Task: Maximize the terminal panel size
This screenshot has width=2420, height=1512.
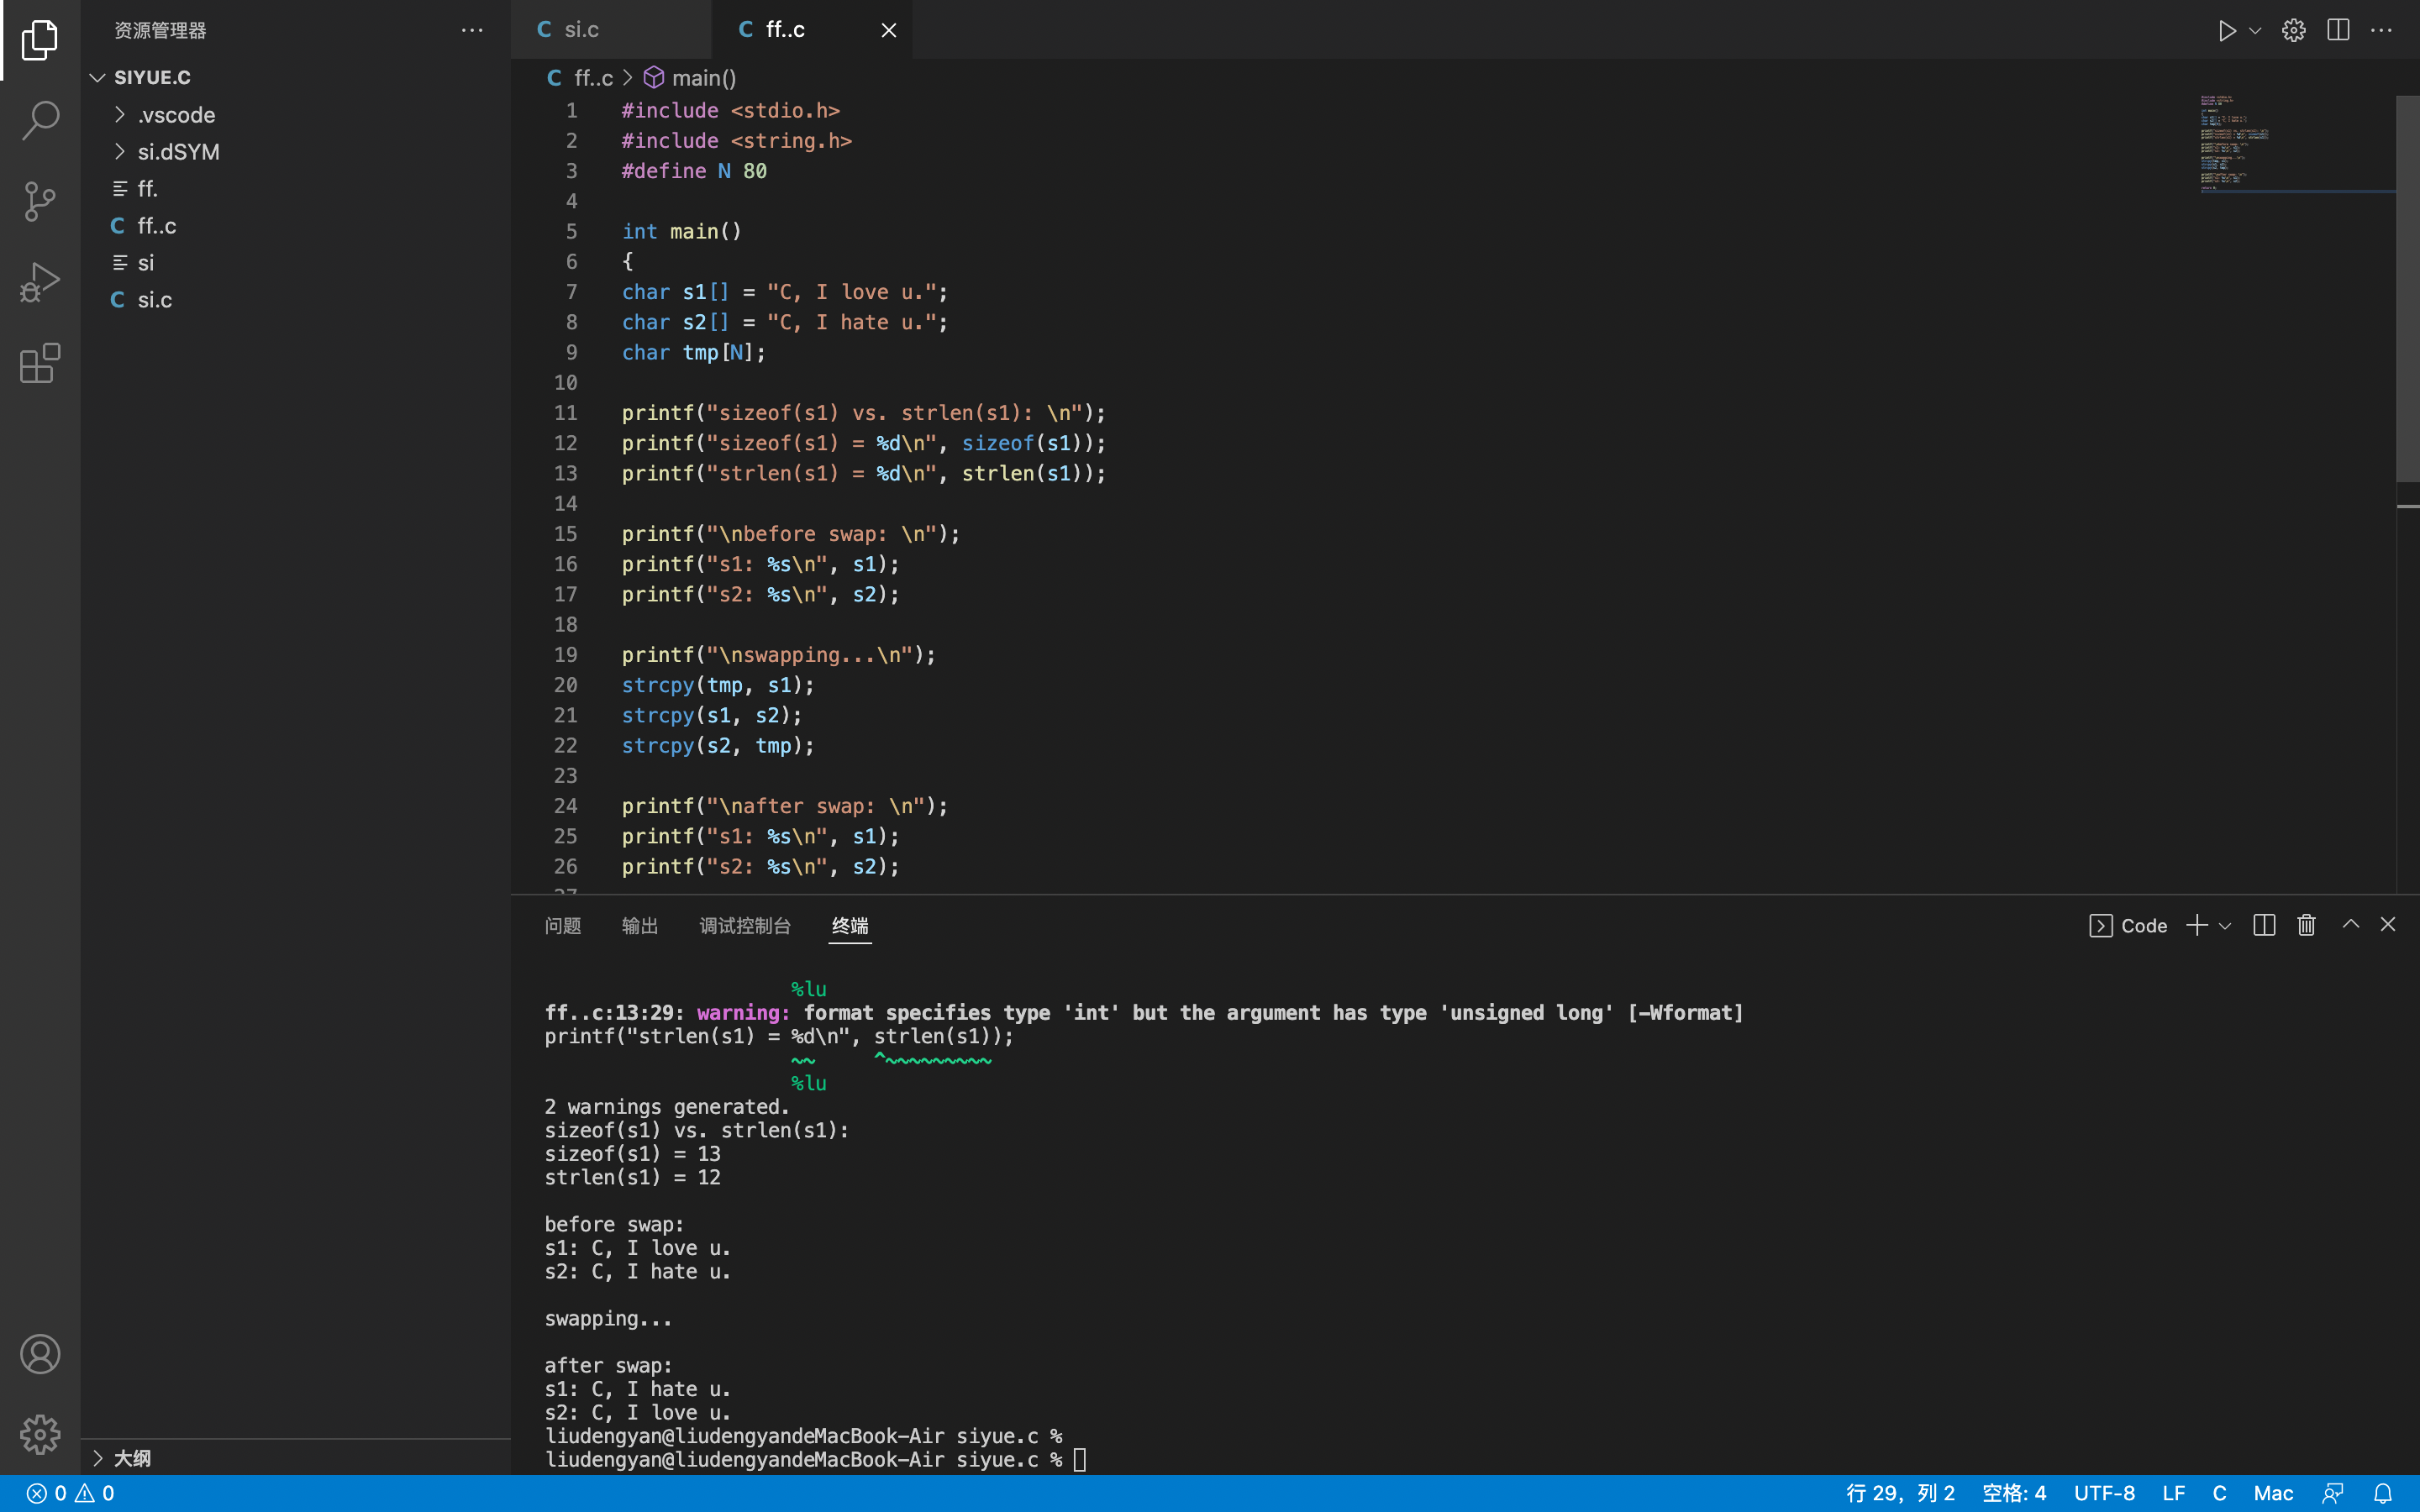Action: (2350, 925)
